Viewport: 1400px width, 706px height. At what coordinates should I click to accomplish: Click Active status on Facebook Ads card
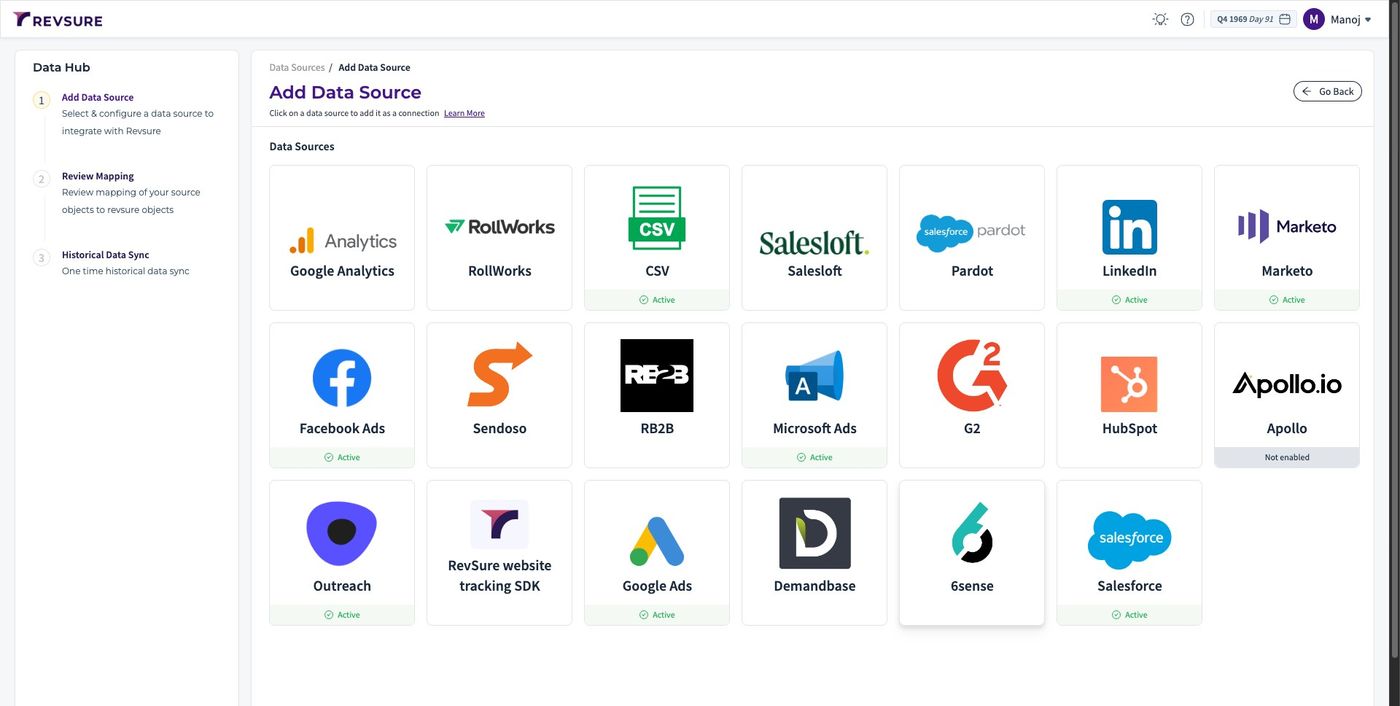coord(342,457)
